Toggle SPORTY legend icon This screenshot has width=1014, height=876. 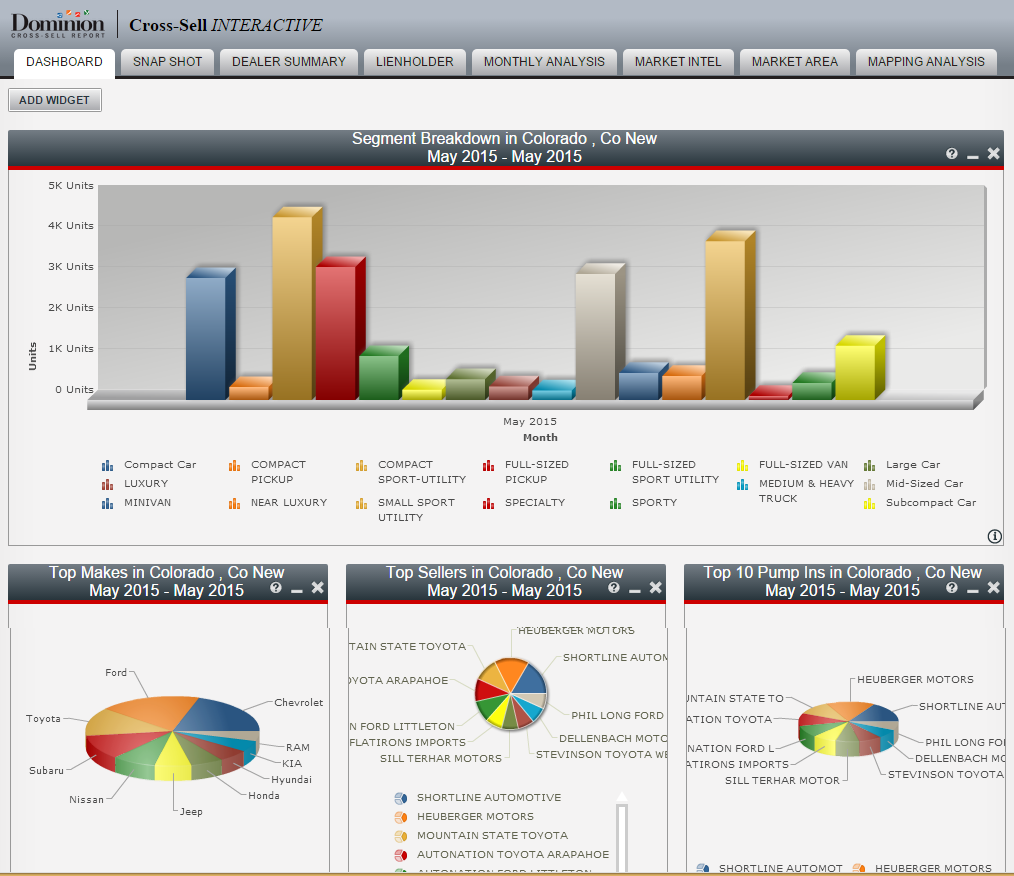click(x=615, y=504)
